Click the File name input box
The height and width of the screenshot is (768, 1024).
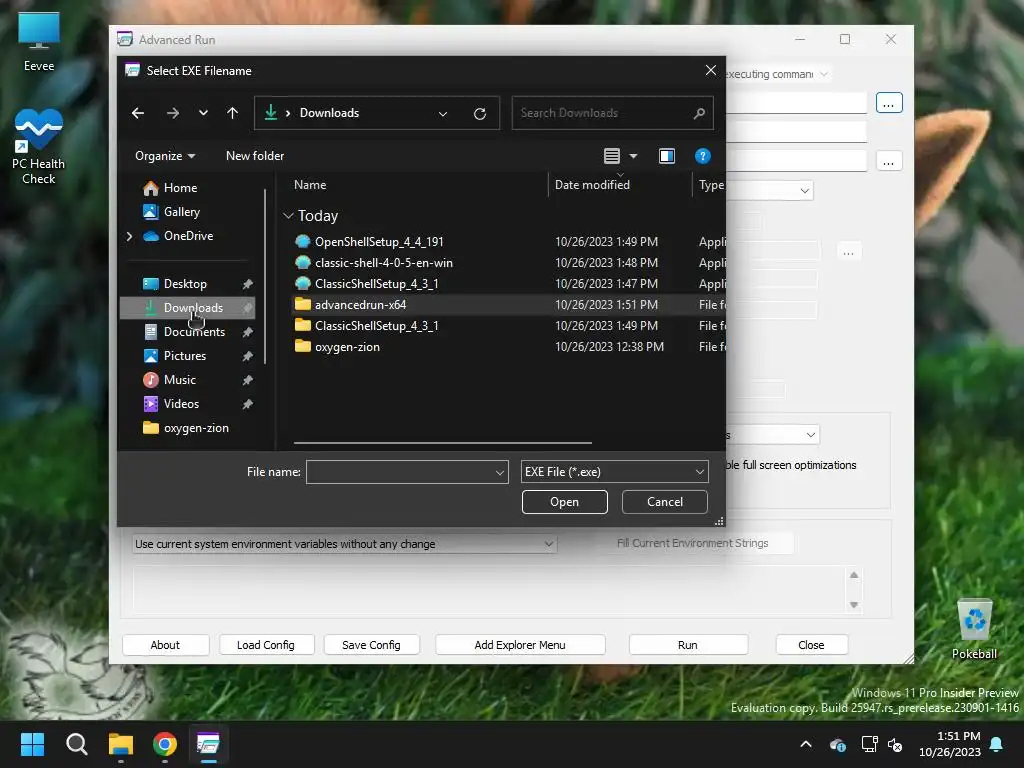[399, 472]
